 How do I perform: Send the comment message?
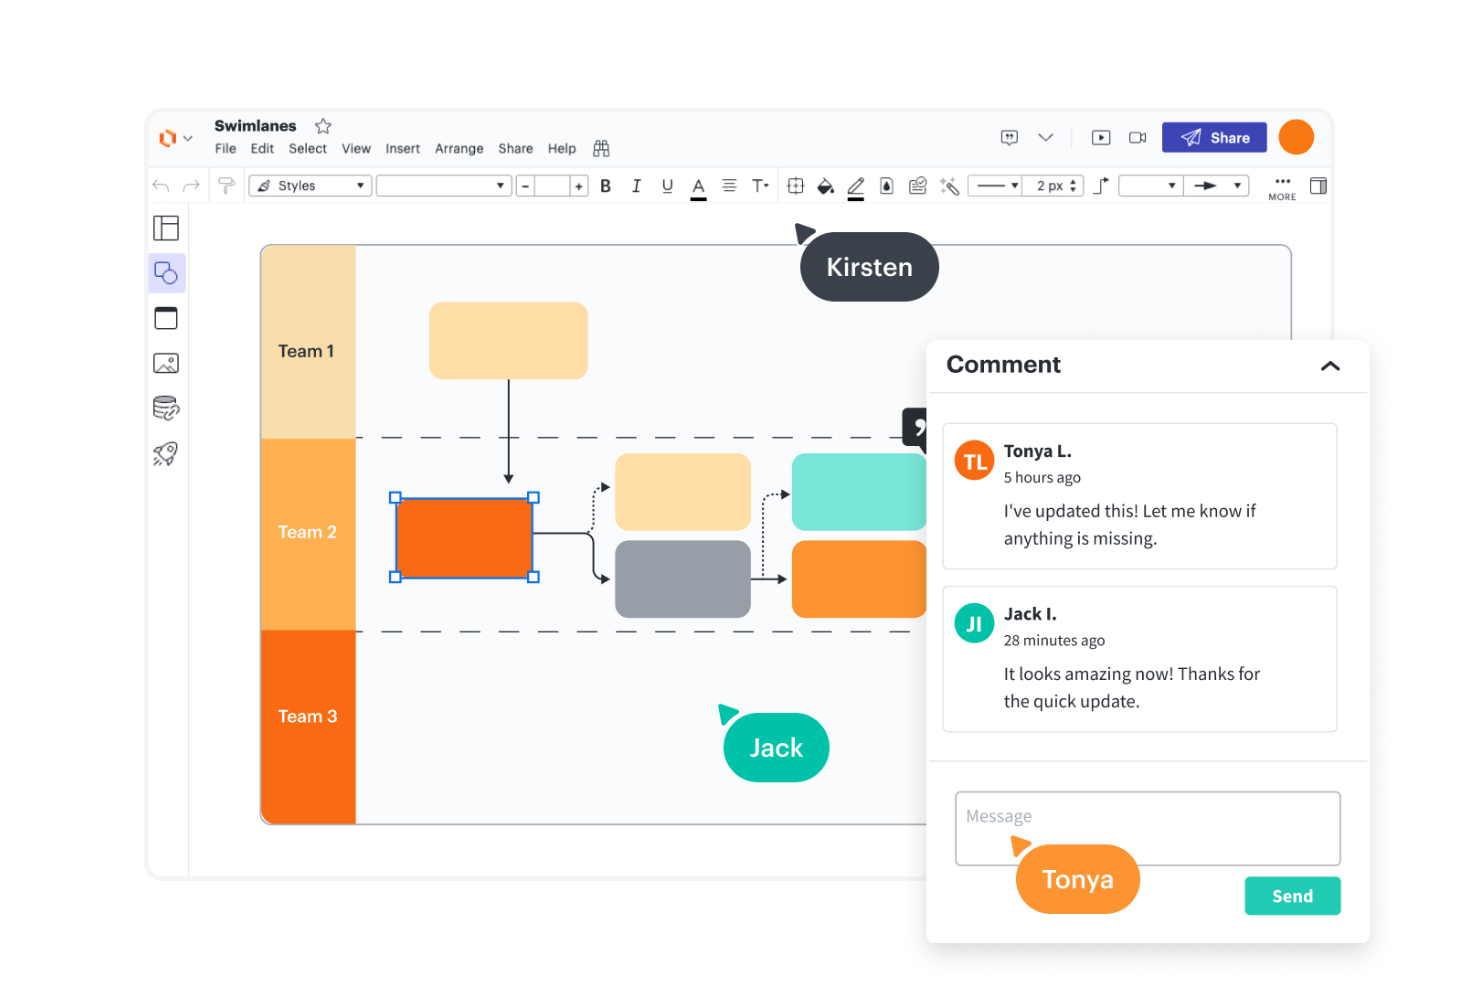click(1292, 896)
